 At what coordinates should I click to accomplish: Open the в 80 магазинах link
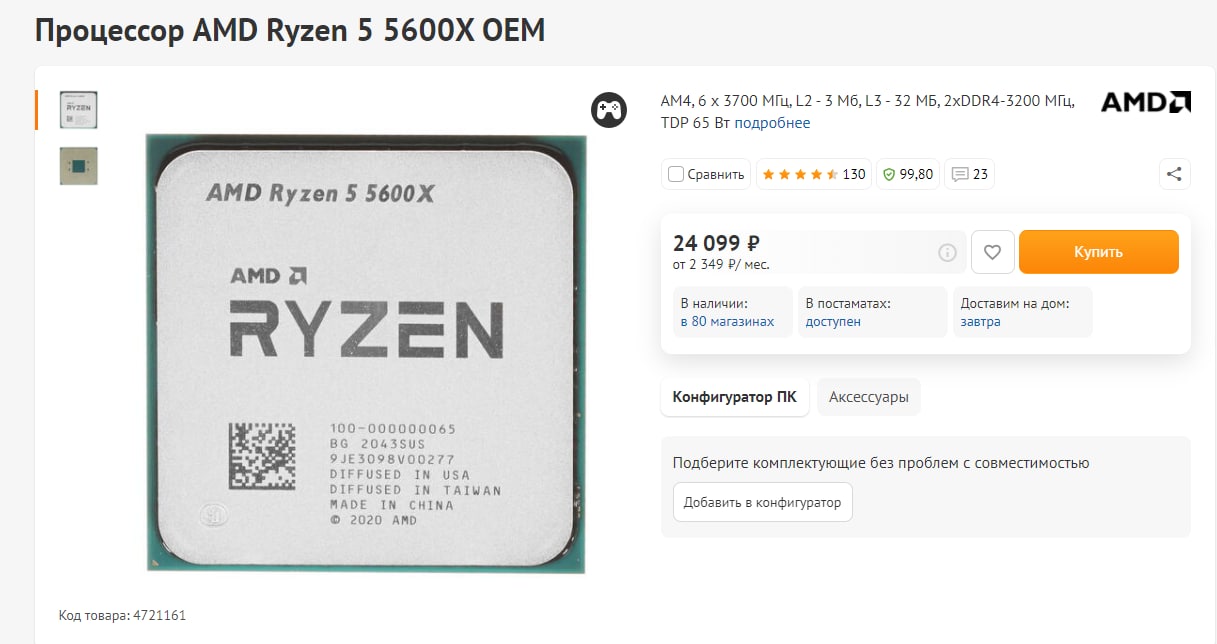727,322
